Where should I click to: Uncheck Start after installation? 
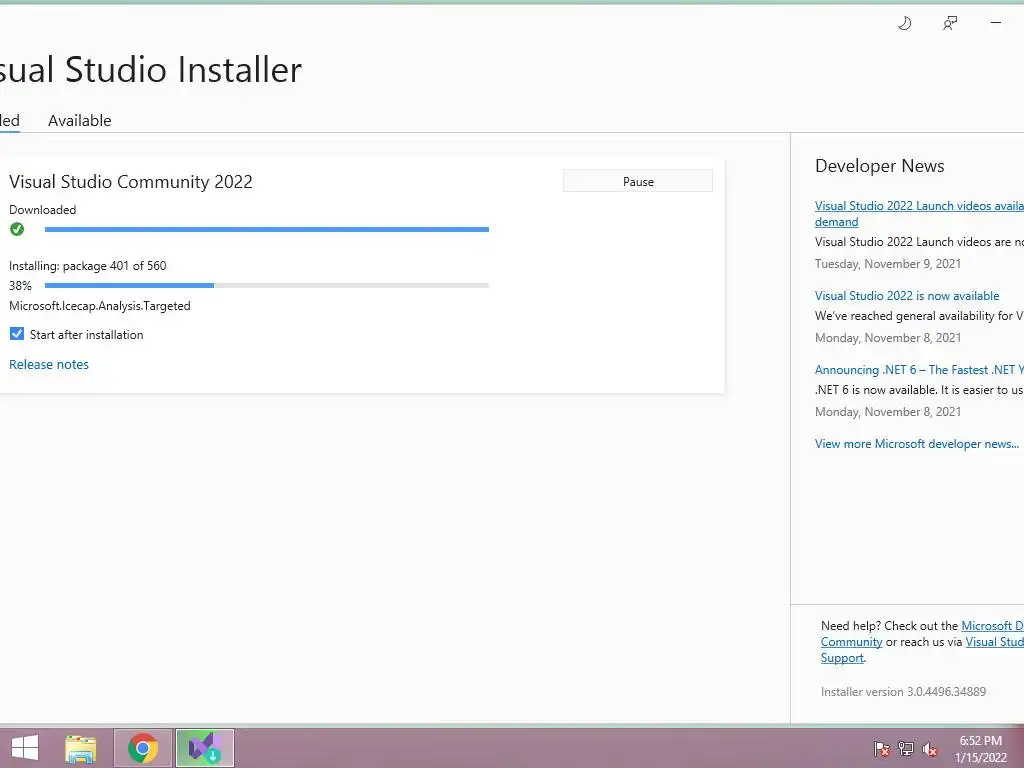17,334
